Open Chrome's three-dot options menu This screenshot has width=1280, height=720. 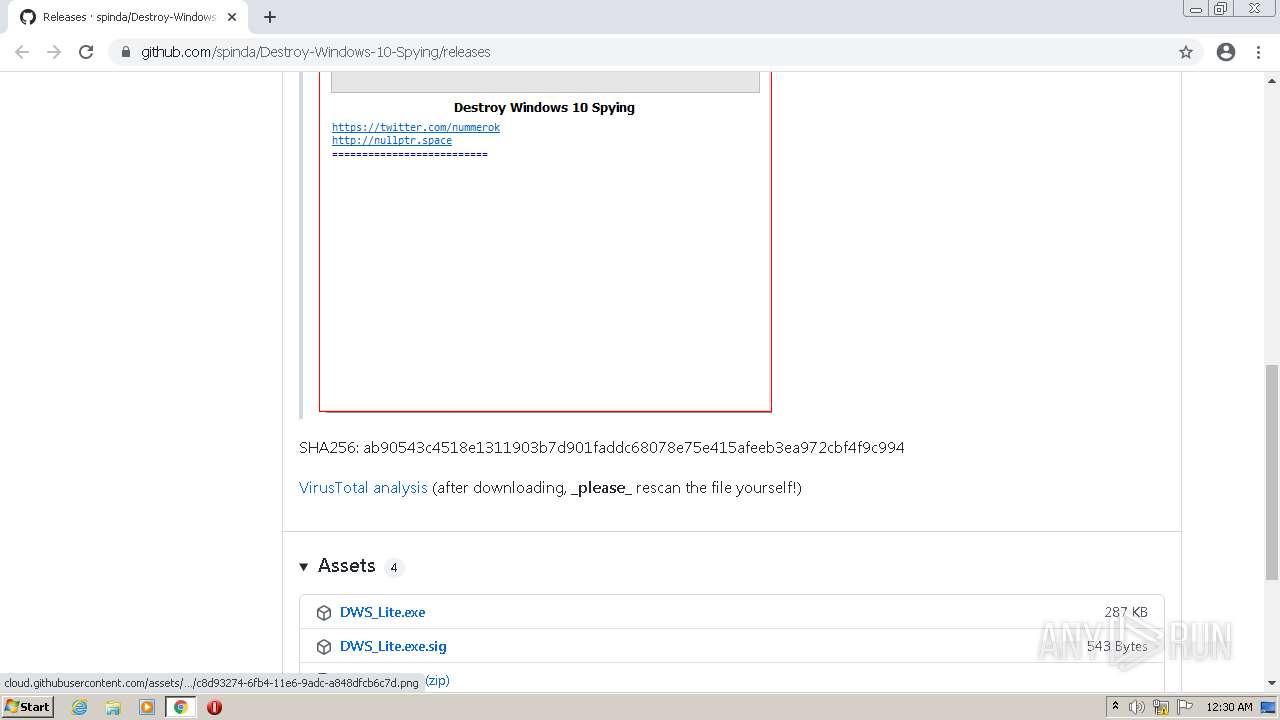coord(1259,52)
